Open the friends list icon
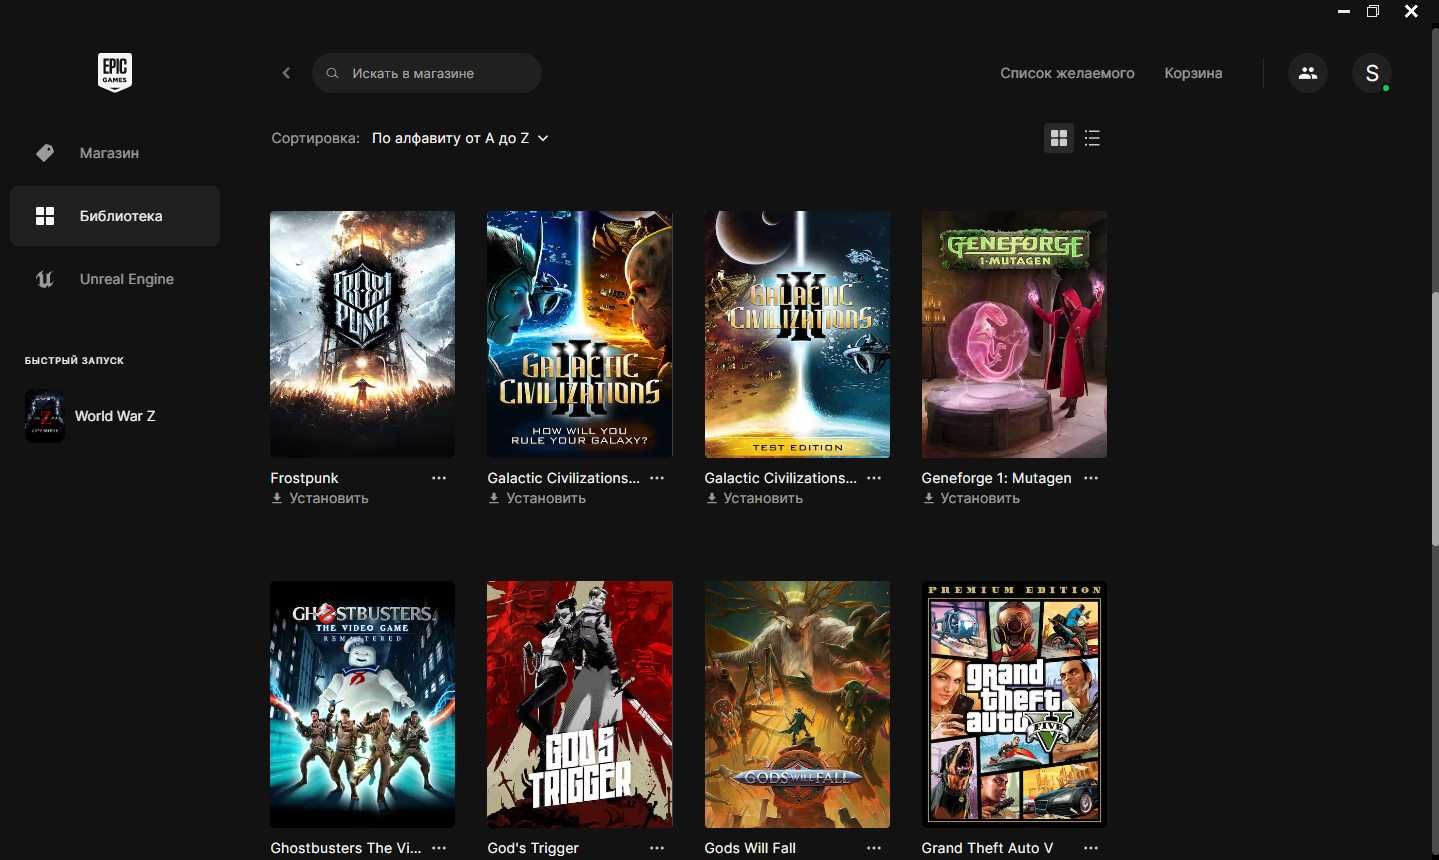Viewport: 1439px width, 860px height. pyautogui.click(x=1308, y=73)
